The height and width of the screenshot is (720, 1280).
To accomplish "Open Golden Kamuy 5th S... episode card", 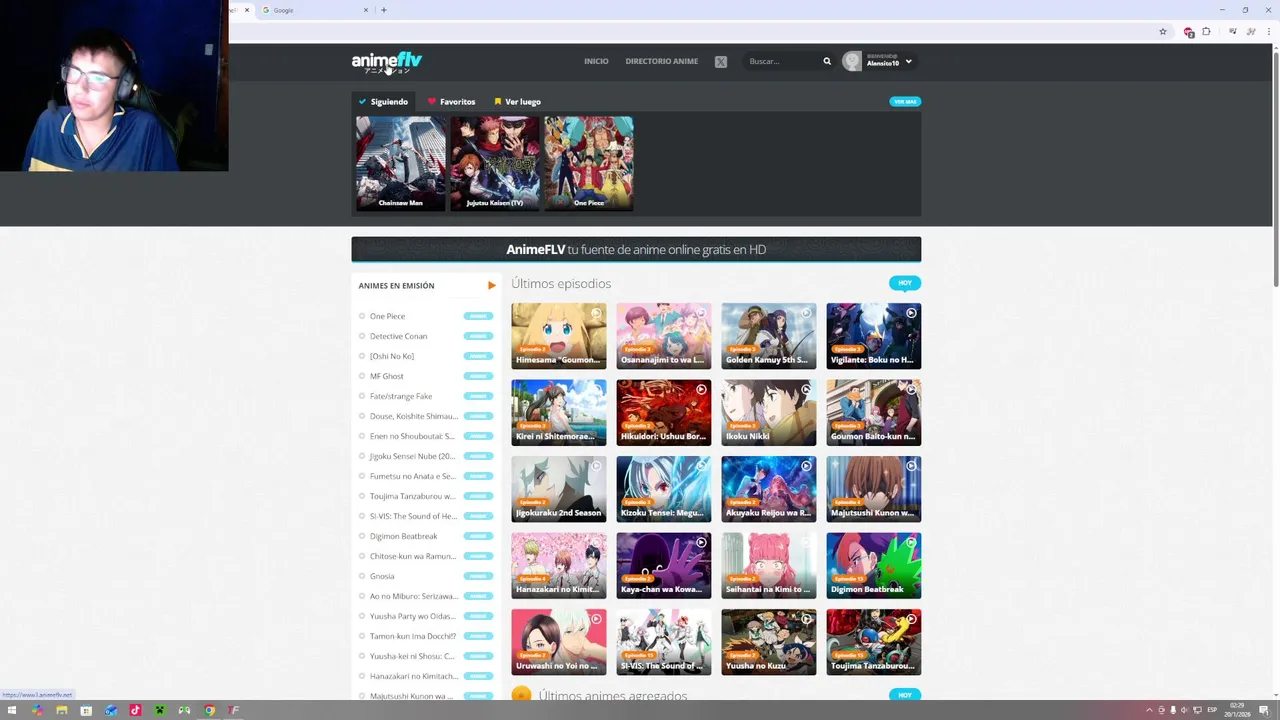I will 769,336.
